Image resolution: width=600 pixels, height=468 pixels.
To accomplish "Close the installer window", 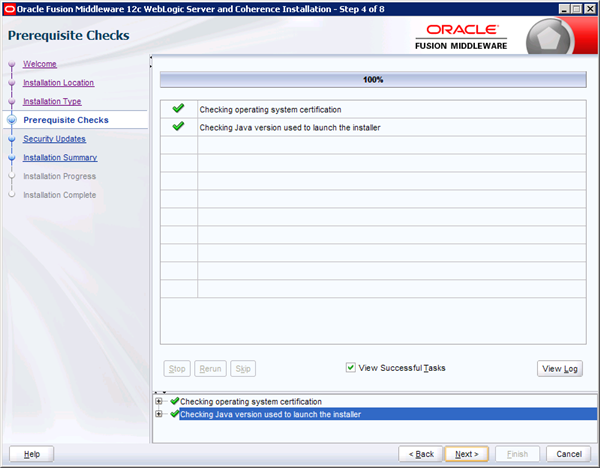I will 590,9.
